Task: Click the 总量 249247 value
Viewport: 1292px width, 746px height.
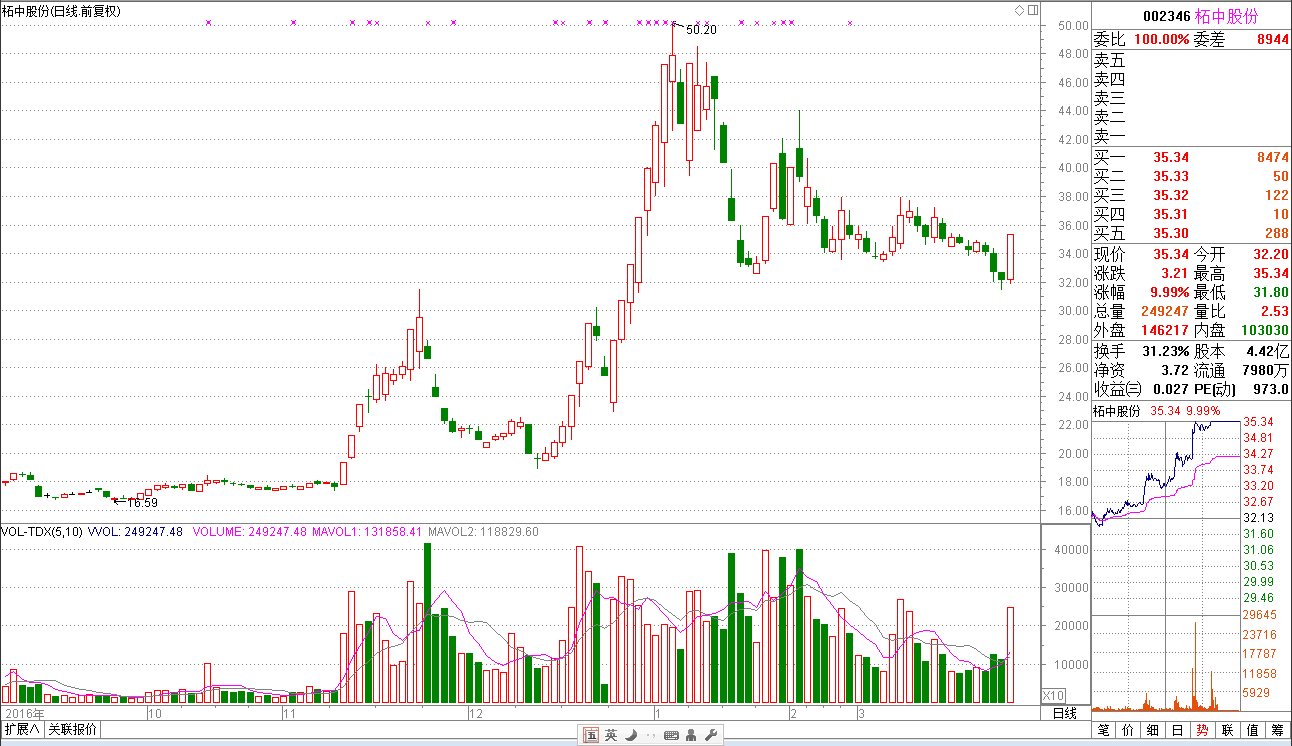Action: coord(1166,311)
